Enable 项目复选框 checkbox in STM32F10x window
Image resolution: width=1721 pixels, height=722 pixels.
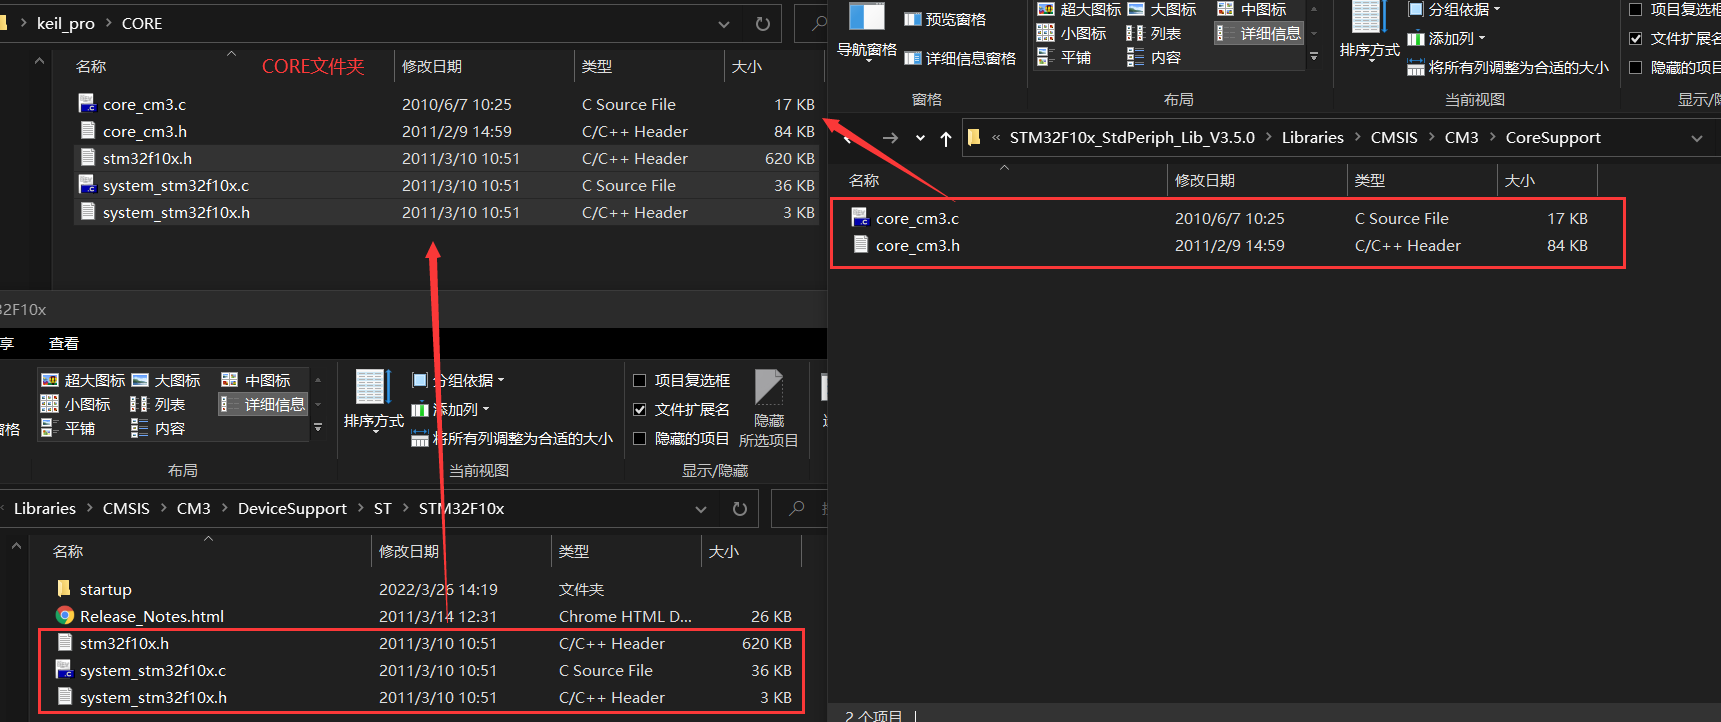[x=640, y=380]
